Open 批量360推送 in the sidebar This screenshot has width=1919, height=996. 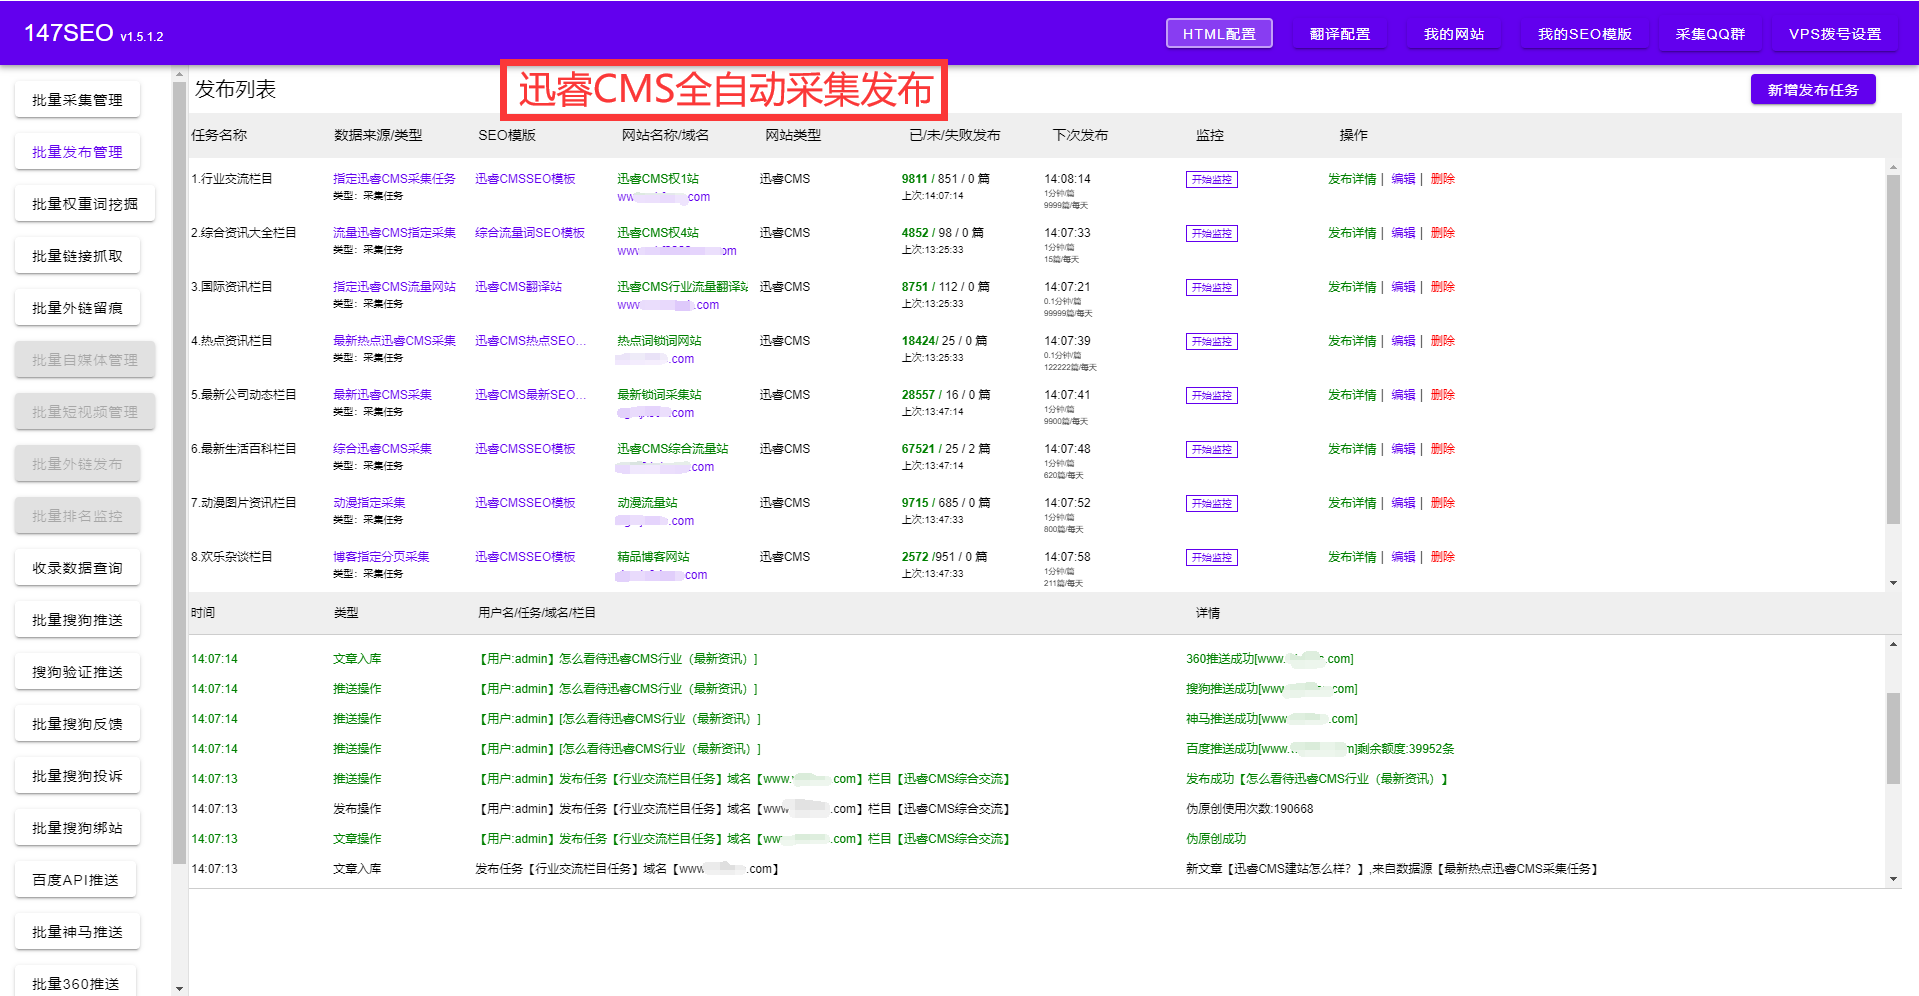coord(75,983)
